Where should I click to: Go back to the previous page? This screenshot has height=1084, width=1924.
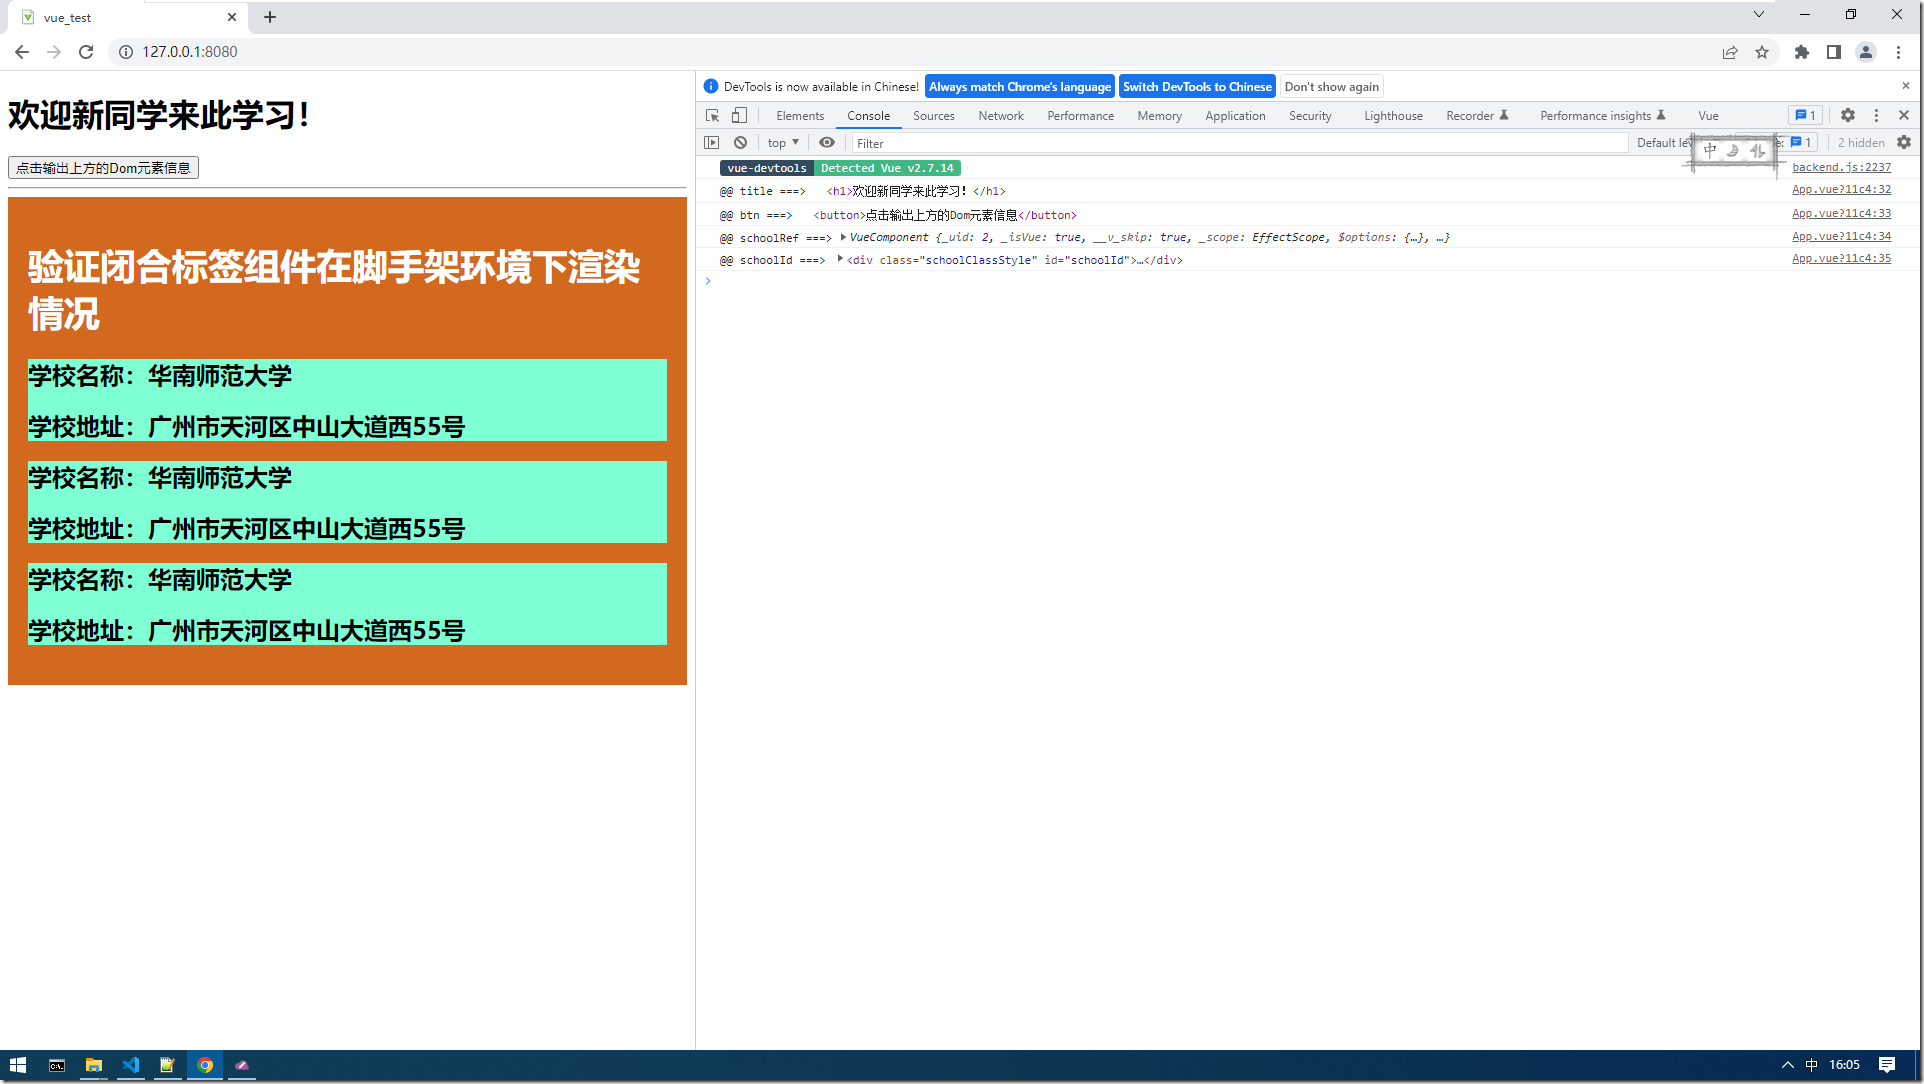[x=22, y=52]
